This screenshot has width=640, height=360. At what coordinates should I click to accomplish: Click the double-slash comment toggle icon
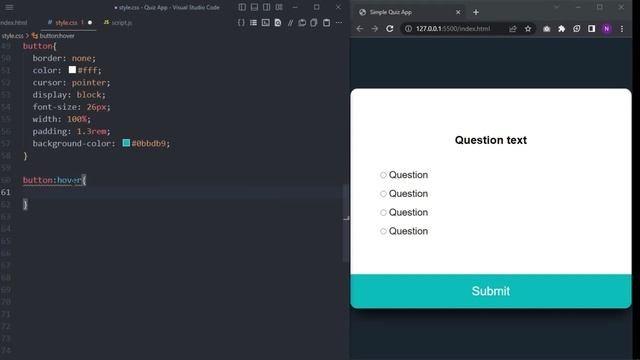(x=290, y=22)
